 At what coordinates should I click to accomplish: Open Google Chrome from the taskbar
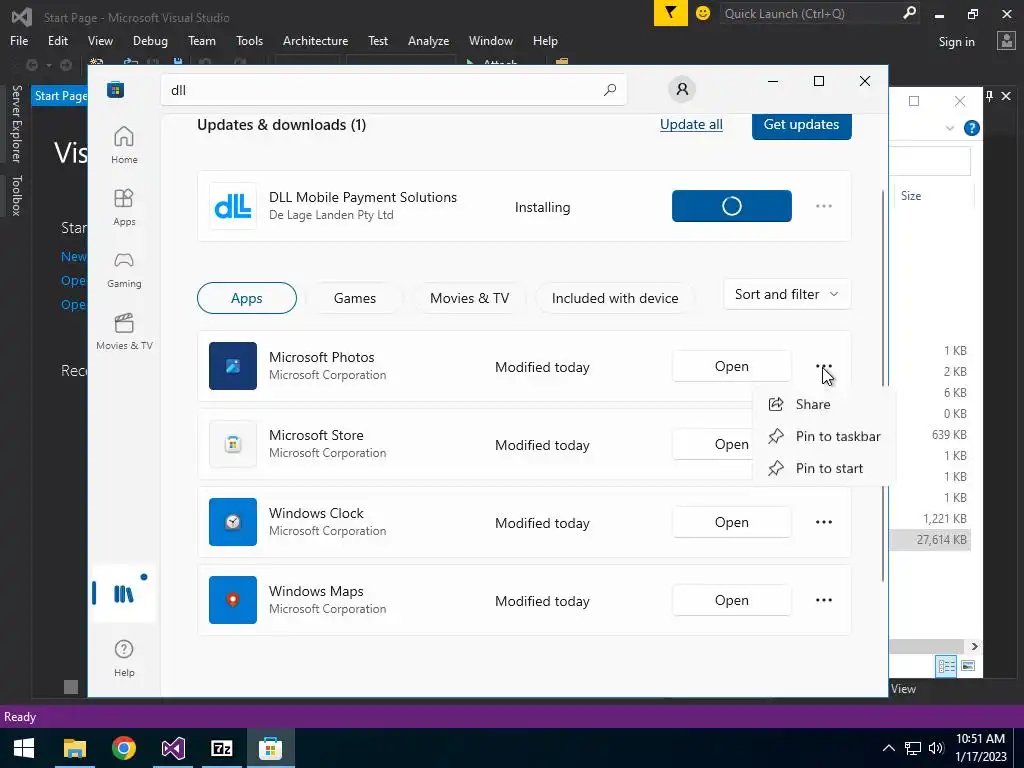[123, 748]
